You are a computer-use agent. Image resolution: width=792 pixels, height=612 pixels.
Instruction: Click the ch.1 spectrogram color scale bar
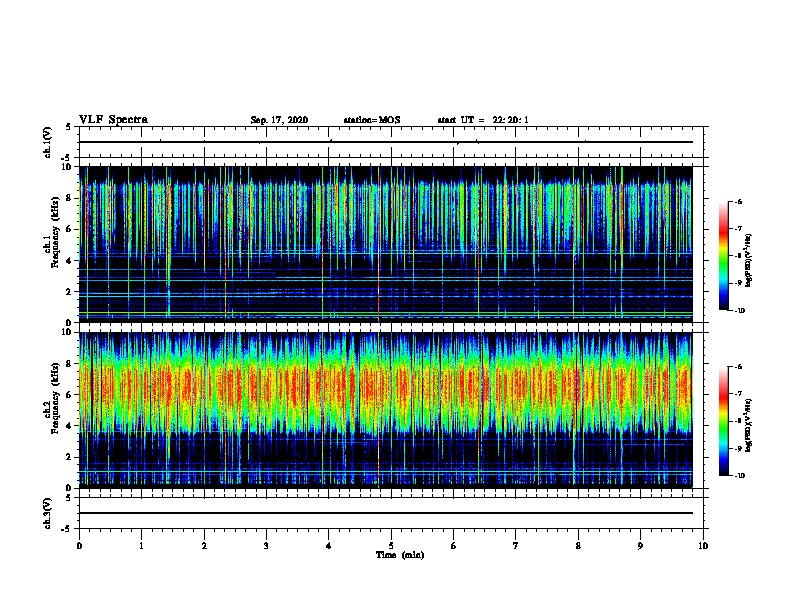pyautogui.click(x=723, y=256)
